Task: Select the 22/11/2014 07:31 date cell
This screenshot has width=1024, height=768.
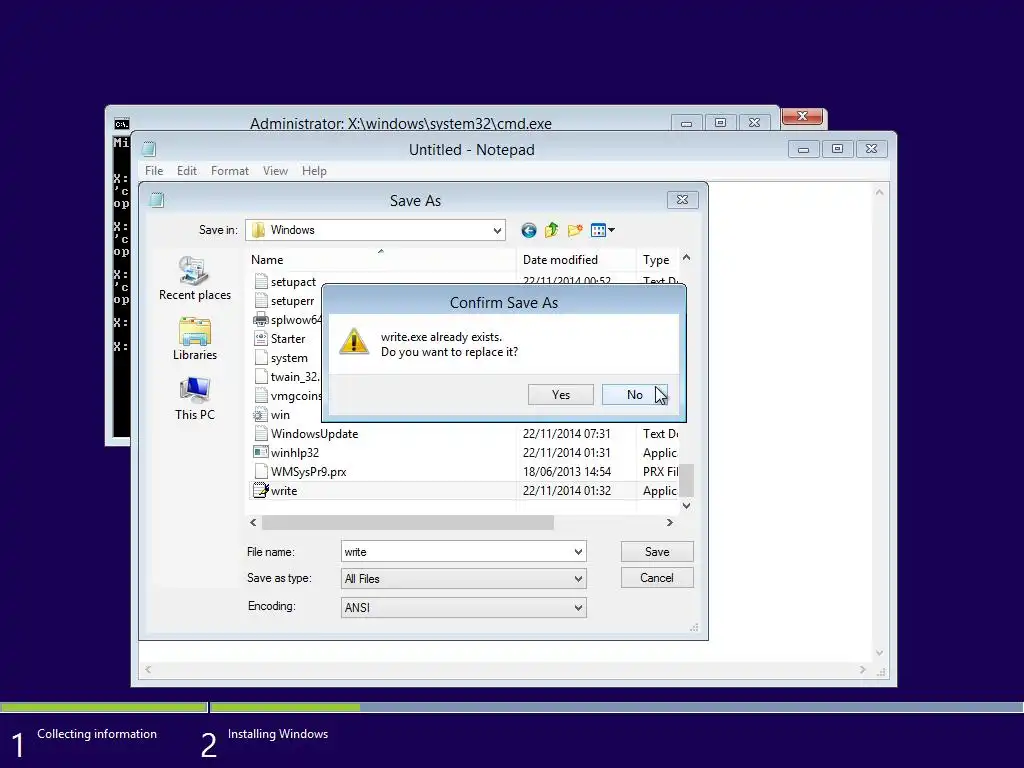Action: (x=566, y=434)
